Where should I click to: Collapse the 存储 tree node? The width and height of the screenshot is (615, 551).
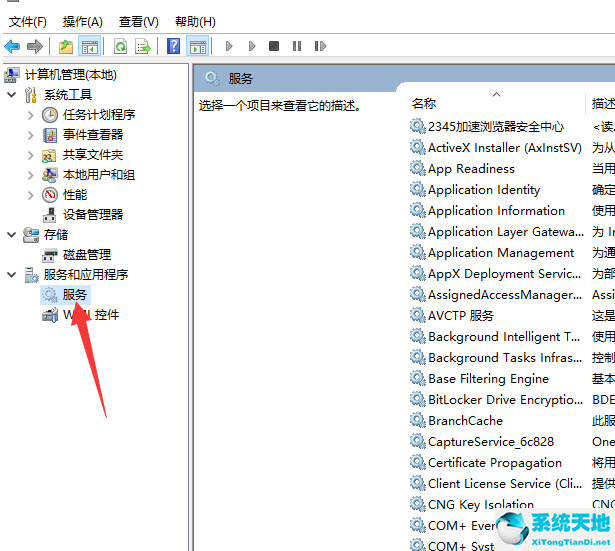click(x=12, y=235)
